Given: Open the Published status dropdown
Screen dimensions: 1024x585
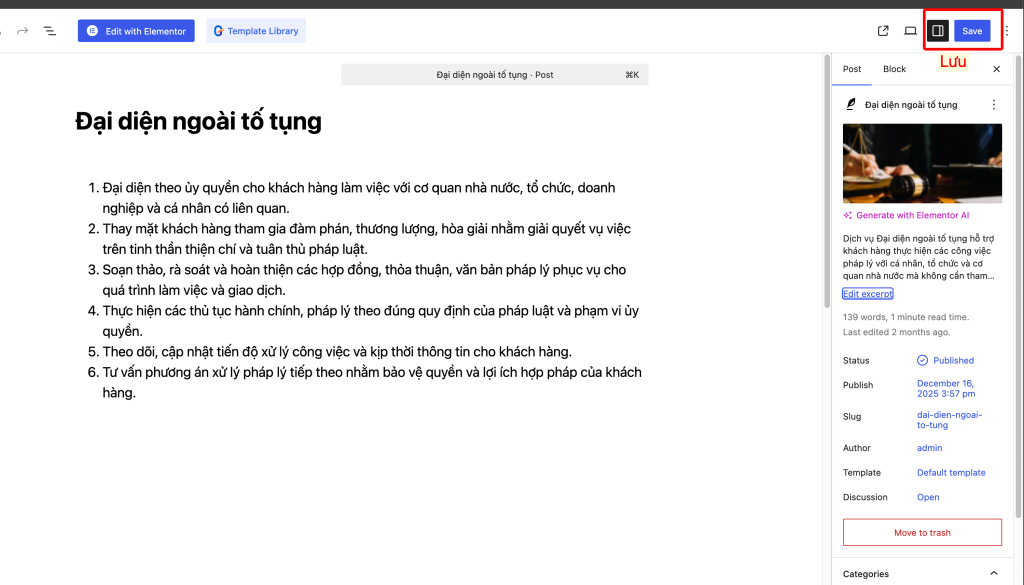Looking at the screenshot, I should pyautogui.click(x=945, y=360).
